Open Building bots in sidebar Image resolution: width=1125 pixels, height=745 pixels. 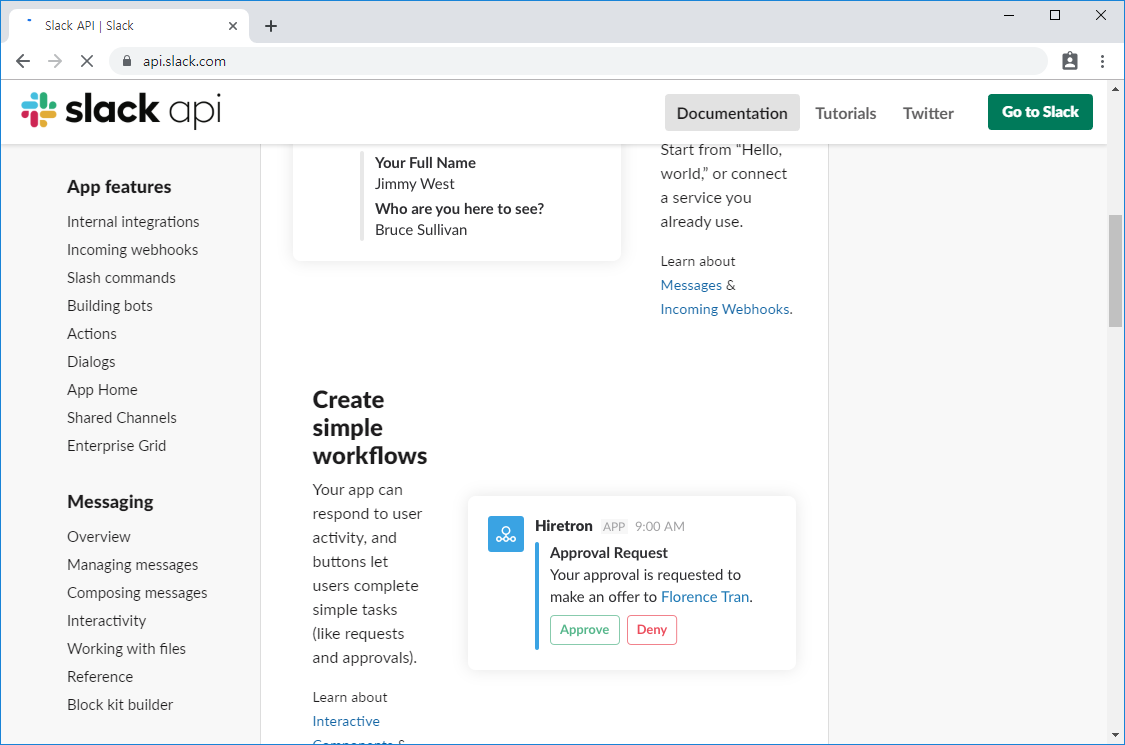pyautogui.click(x=110, y=306)
